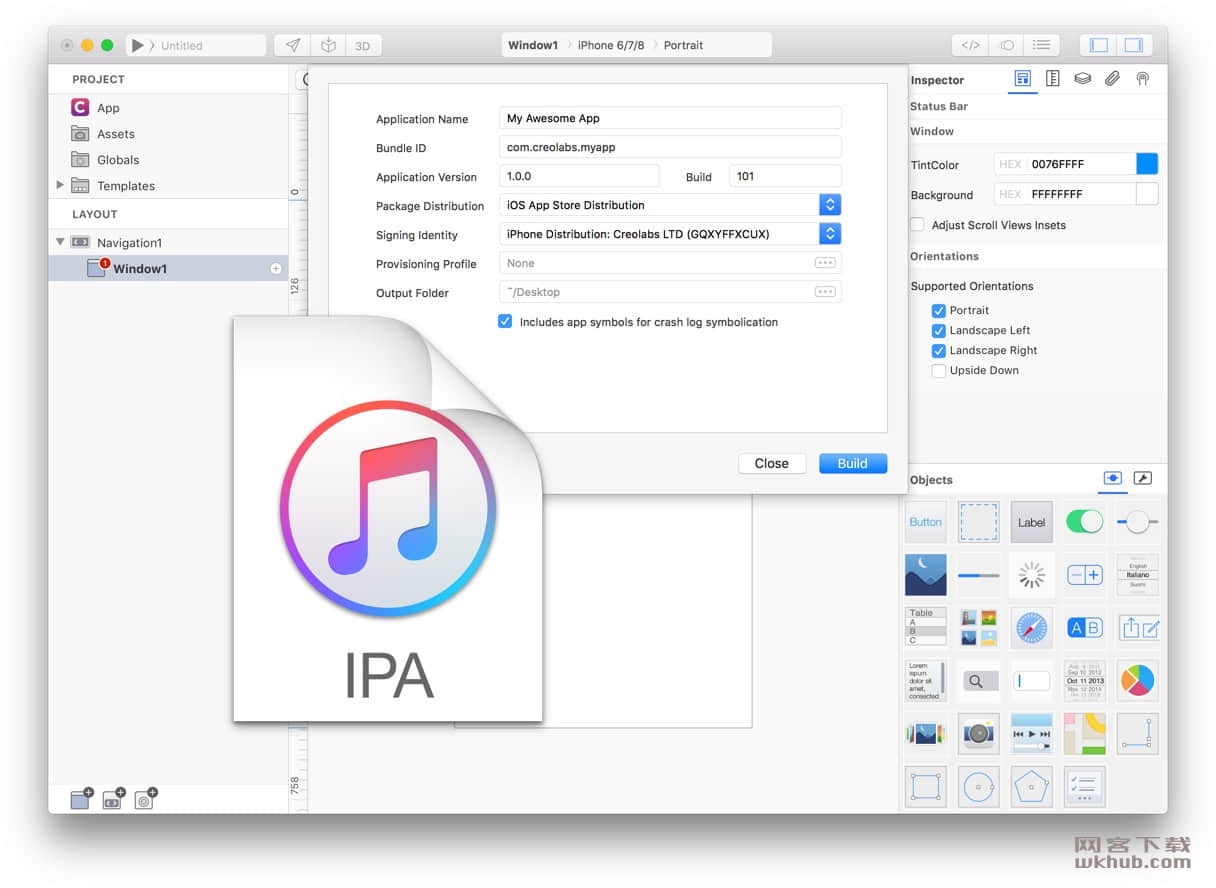This screenshot has height=888, width=1216.
Task: Open the antenna events inspector tab
Action: click(x=1142, y=79)
